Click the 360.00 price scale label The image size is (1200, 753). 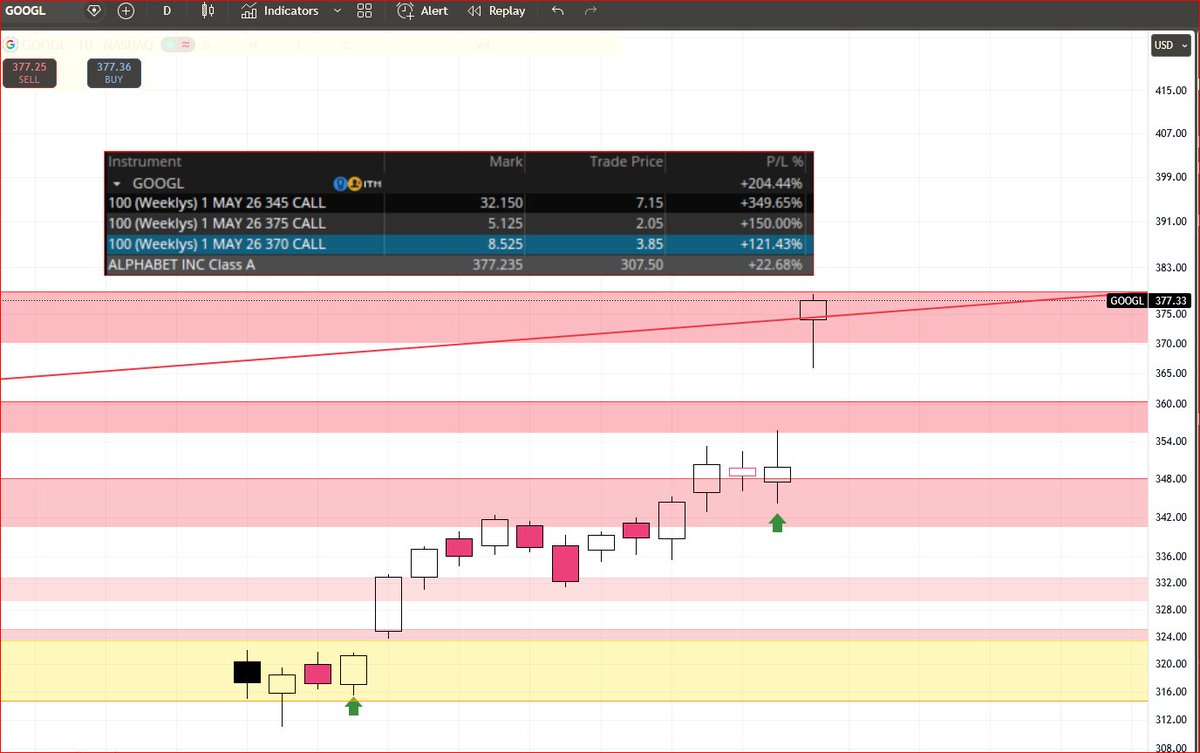pos(1171,404)
